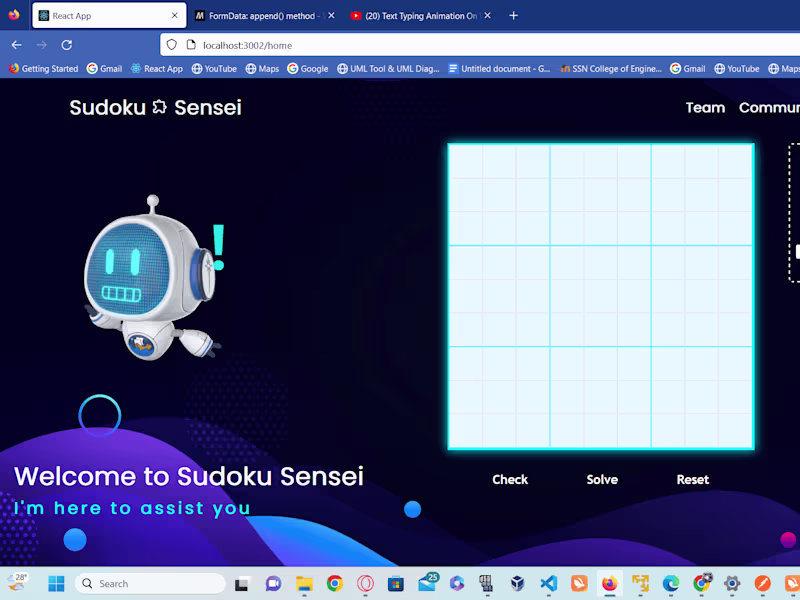Open the SSN College of Engine bookmark
The height and width of the screenshot is (600, 800).
611,68
